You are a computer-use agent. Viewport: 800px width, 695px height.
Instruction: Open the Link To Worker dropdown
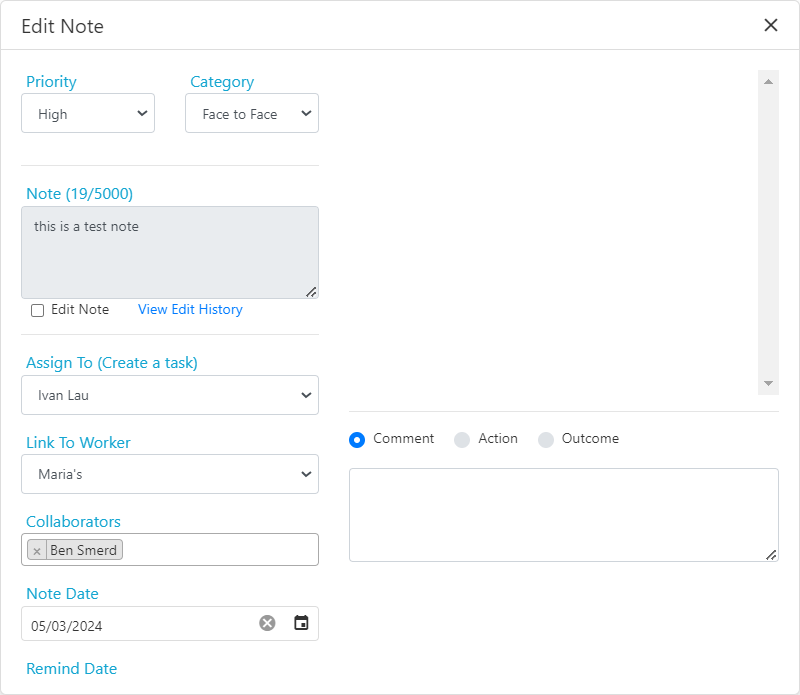pyautogui.click(x=170, y=474)
